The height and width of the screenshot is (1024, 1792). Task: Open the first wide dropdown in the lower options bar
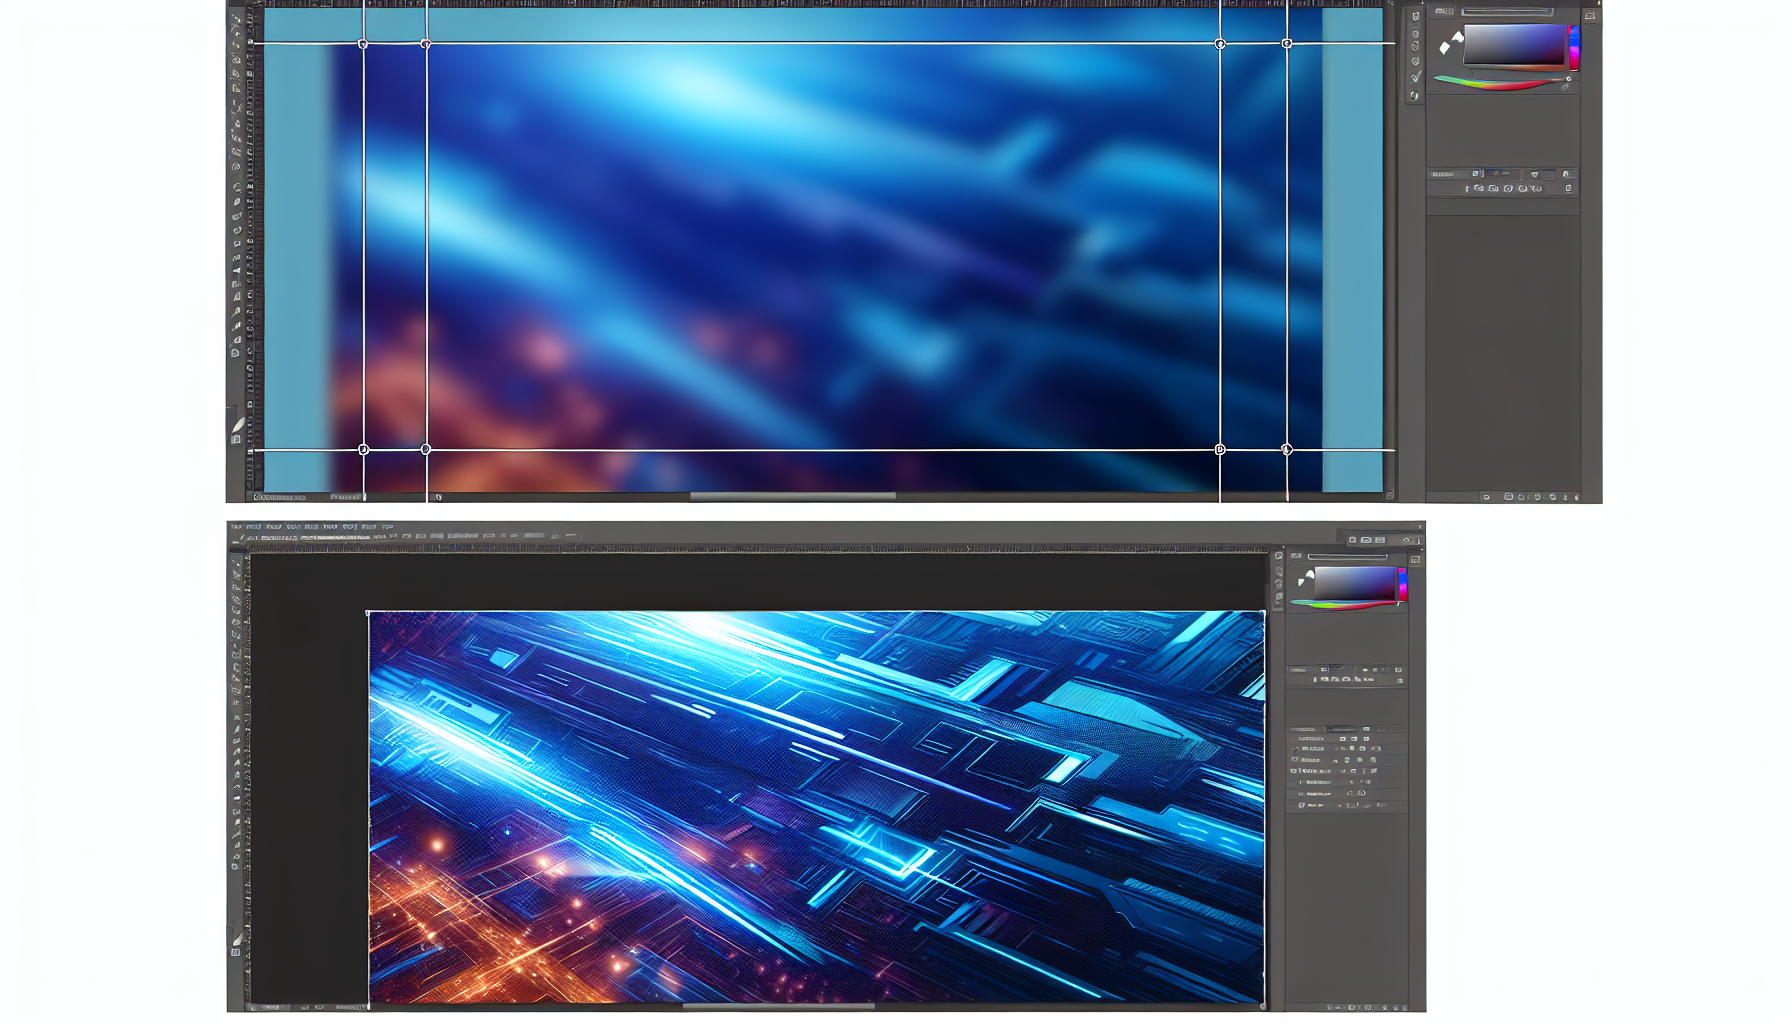tap(278, 538)
